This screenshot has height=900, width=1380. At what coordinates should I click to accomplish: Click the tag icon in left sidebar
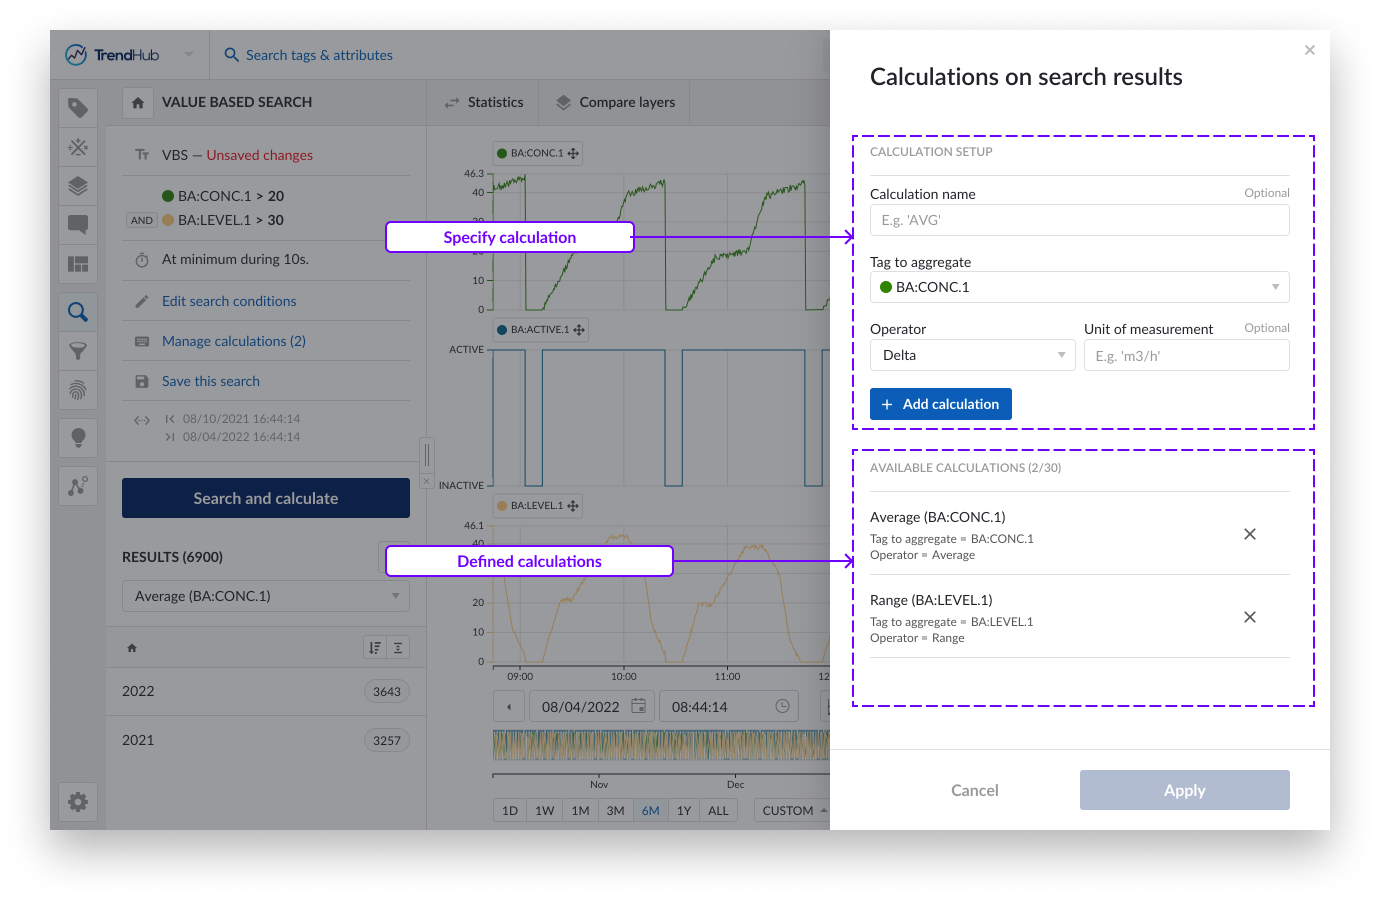[x=78, y=108]
